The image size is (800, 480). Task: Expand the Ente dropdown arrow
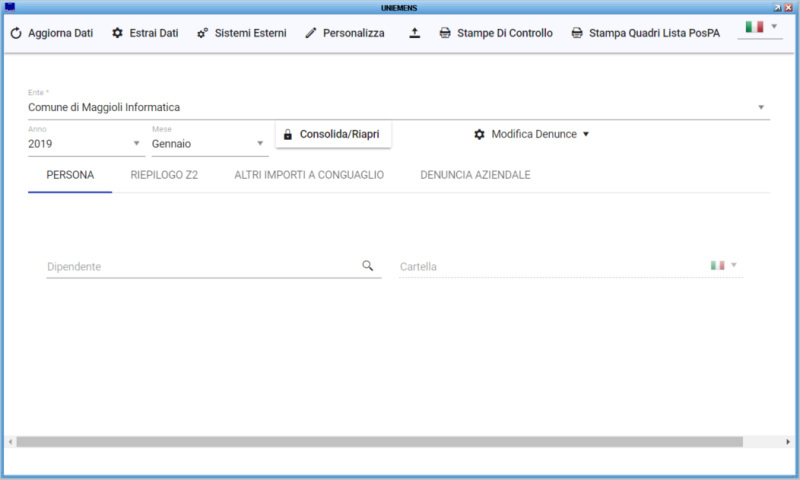pos(761,108)
